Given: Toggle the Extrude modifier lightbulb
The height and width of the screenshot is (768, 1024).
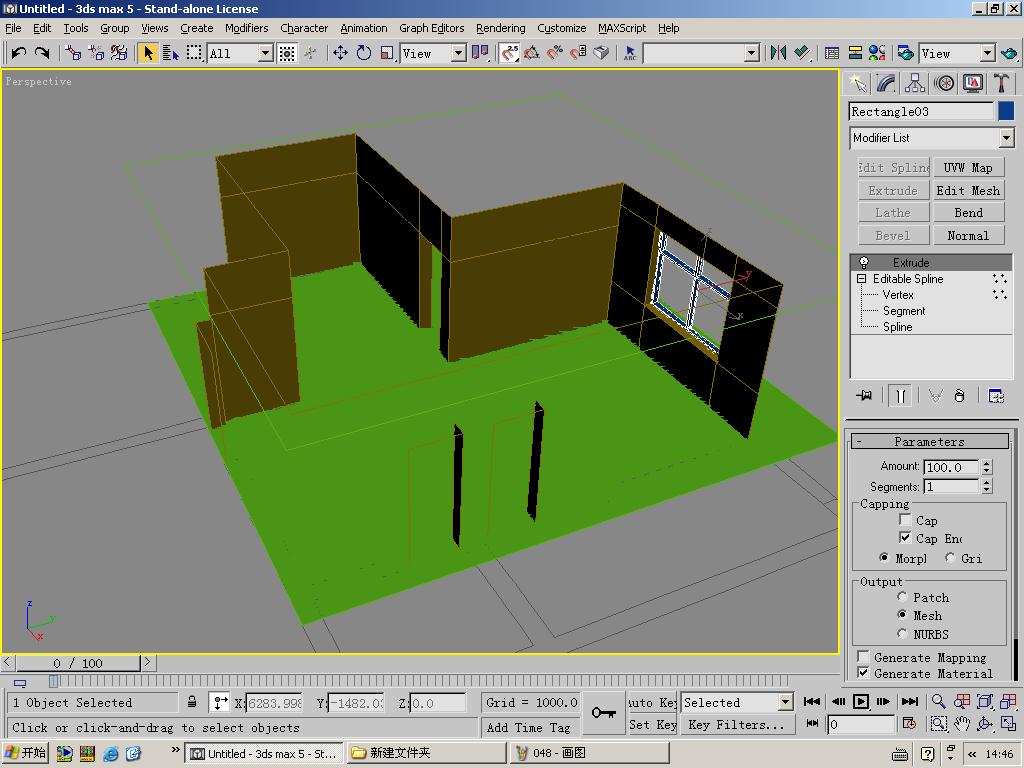Looking at the screenshot, I should pos(863,263).
